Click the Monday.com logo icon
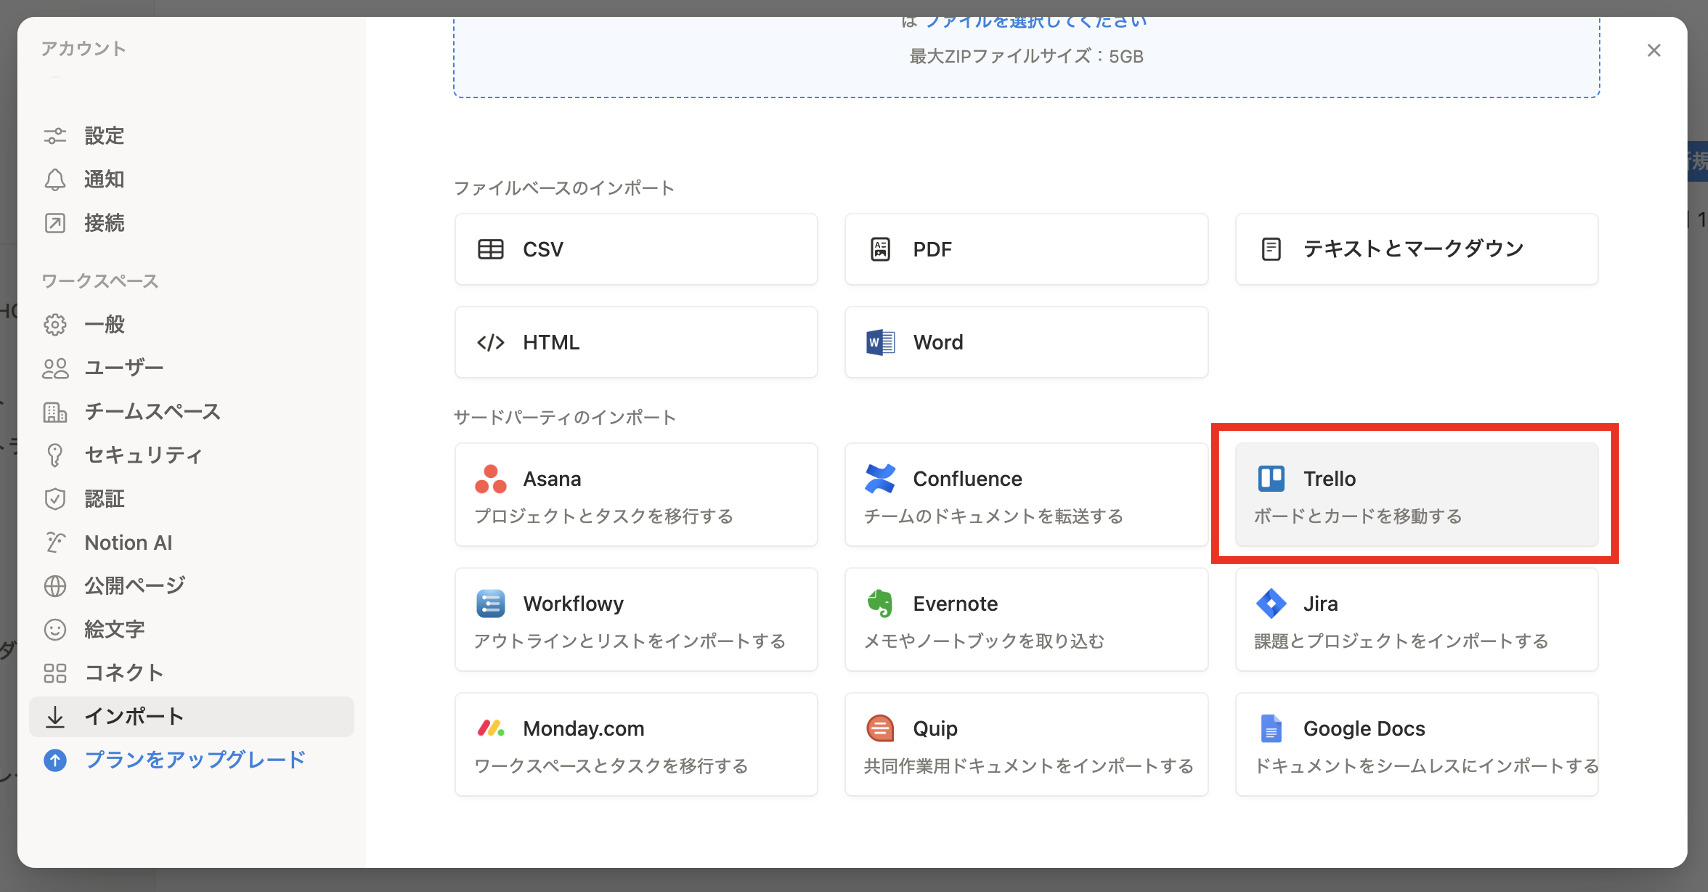This screenshot has width=1708, height=892. click(x=491, y=729)
